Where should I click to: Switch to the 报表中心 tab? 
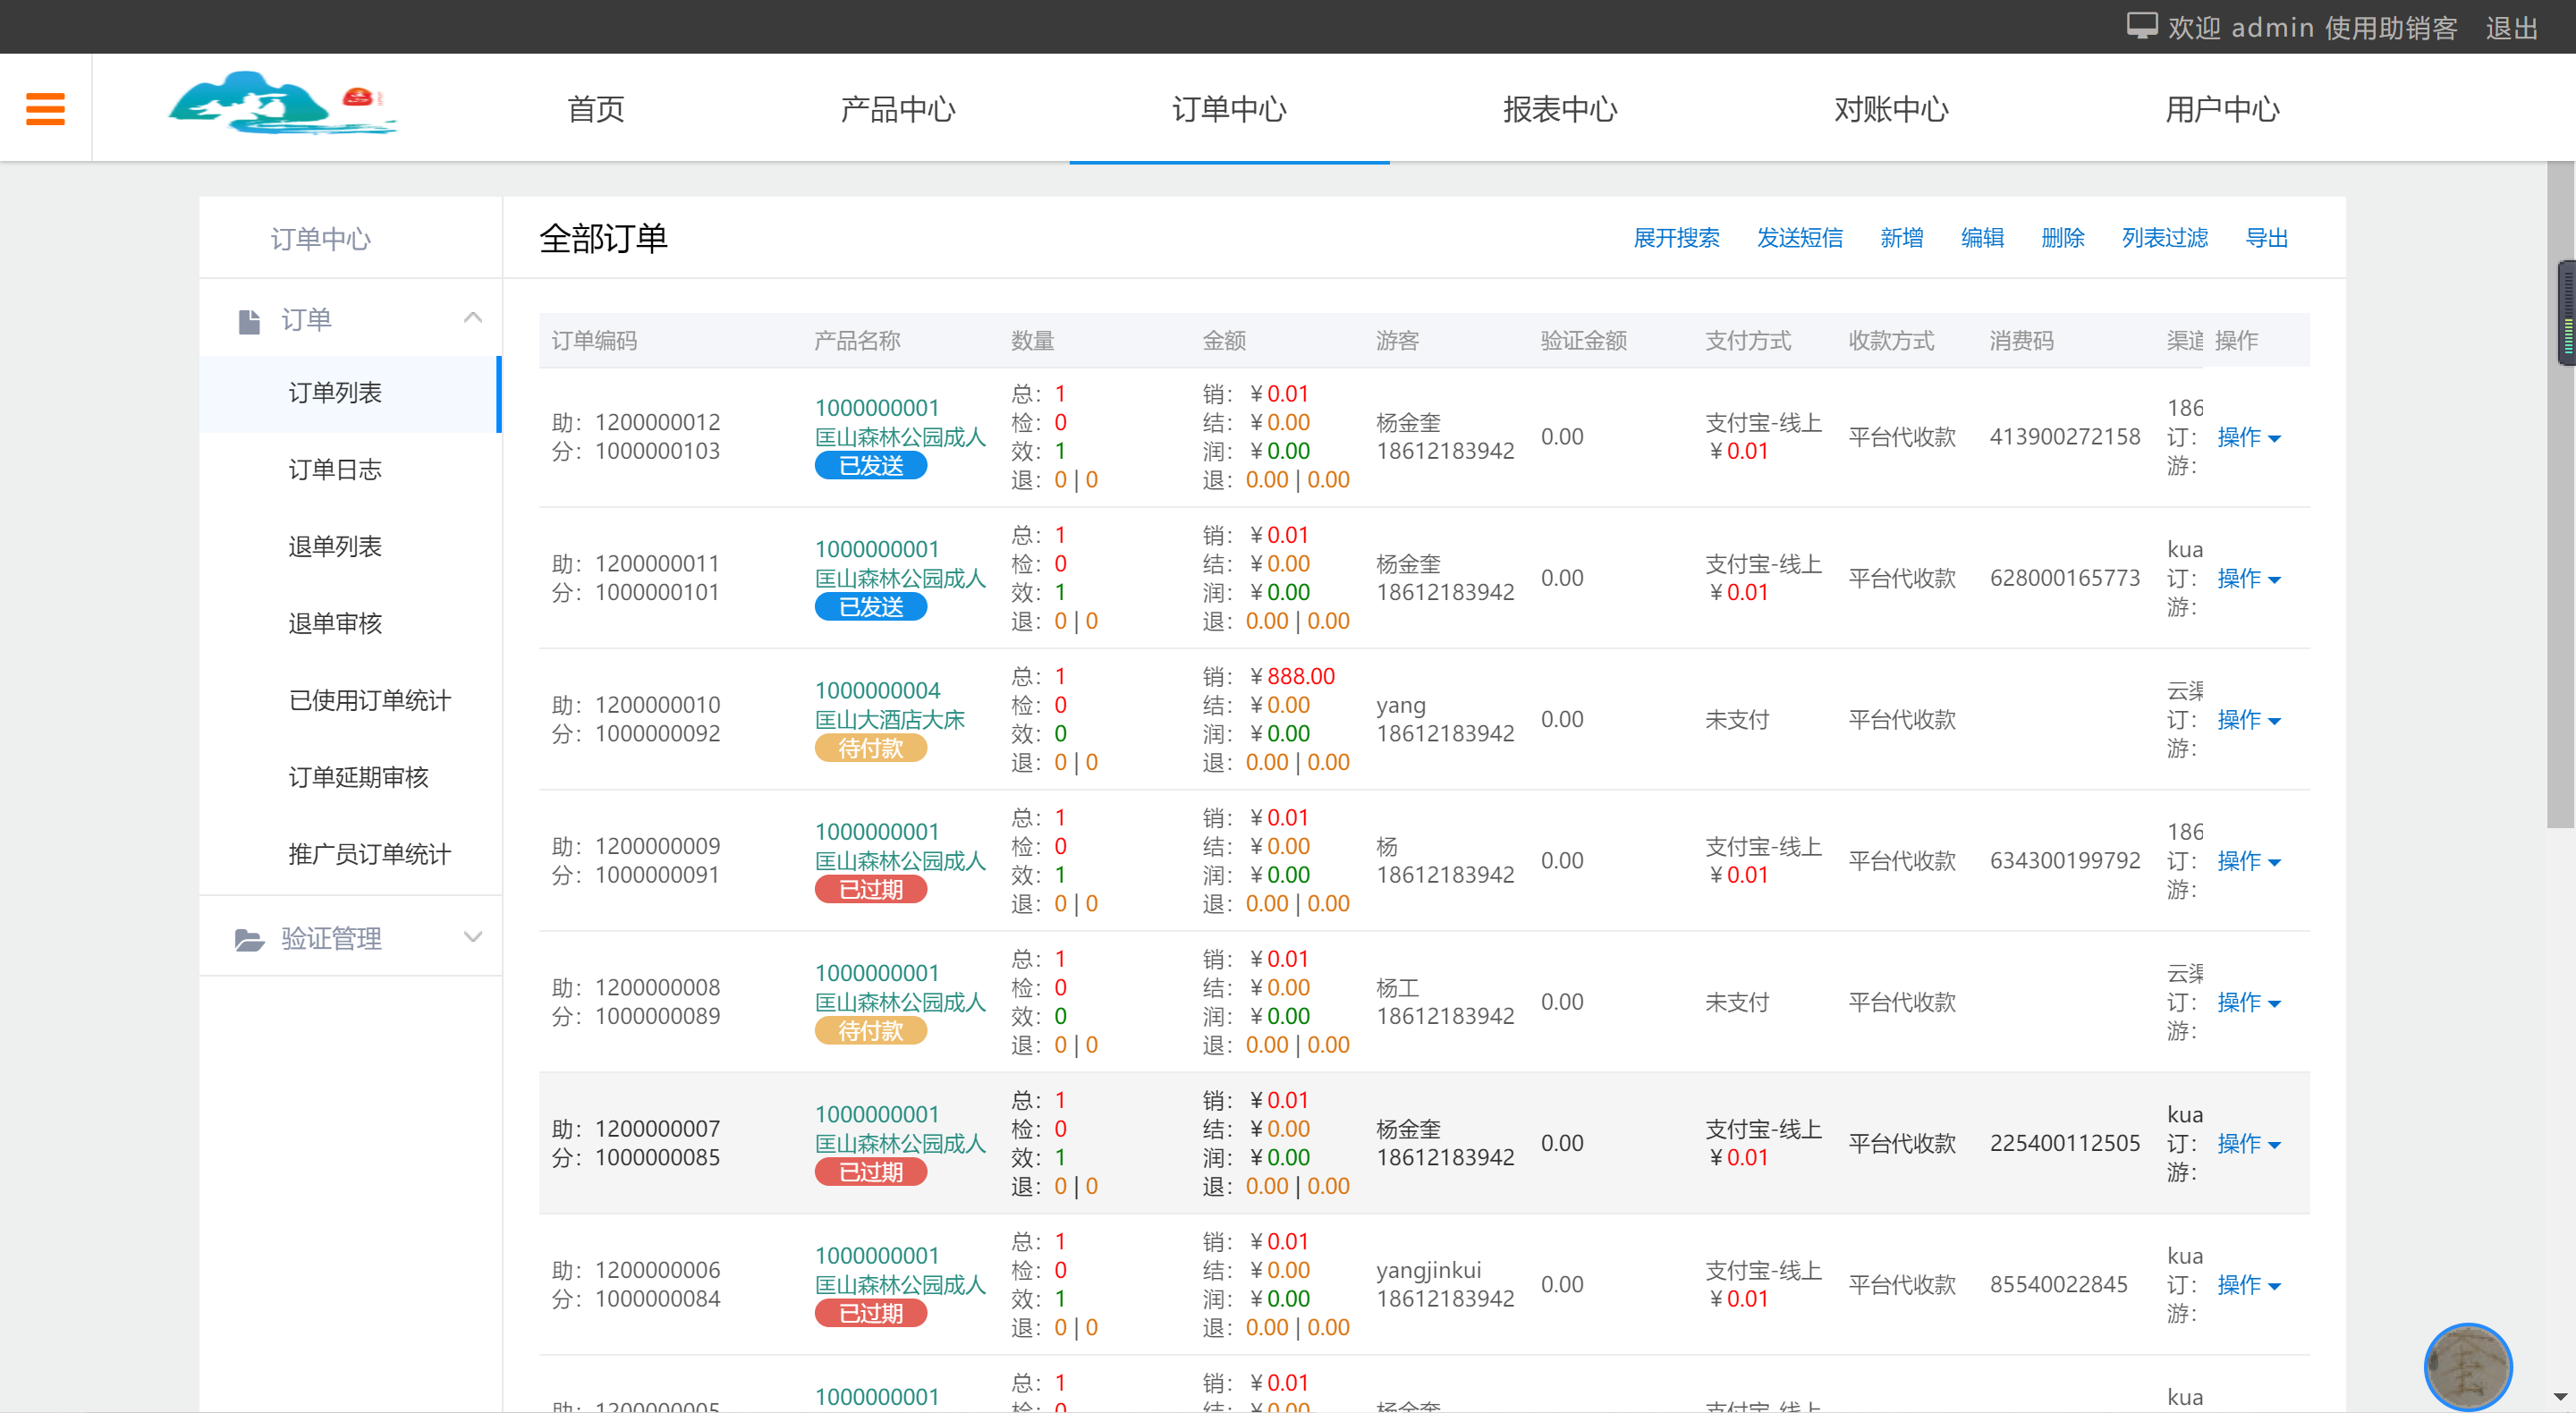point(1560,109)
